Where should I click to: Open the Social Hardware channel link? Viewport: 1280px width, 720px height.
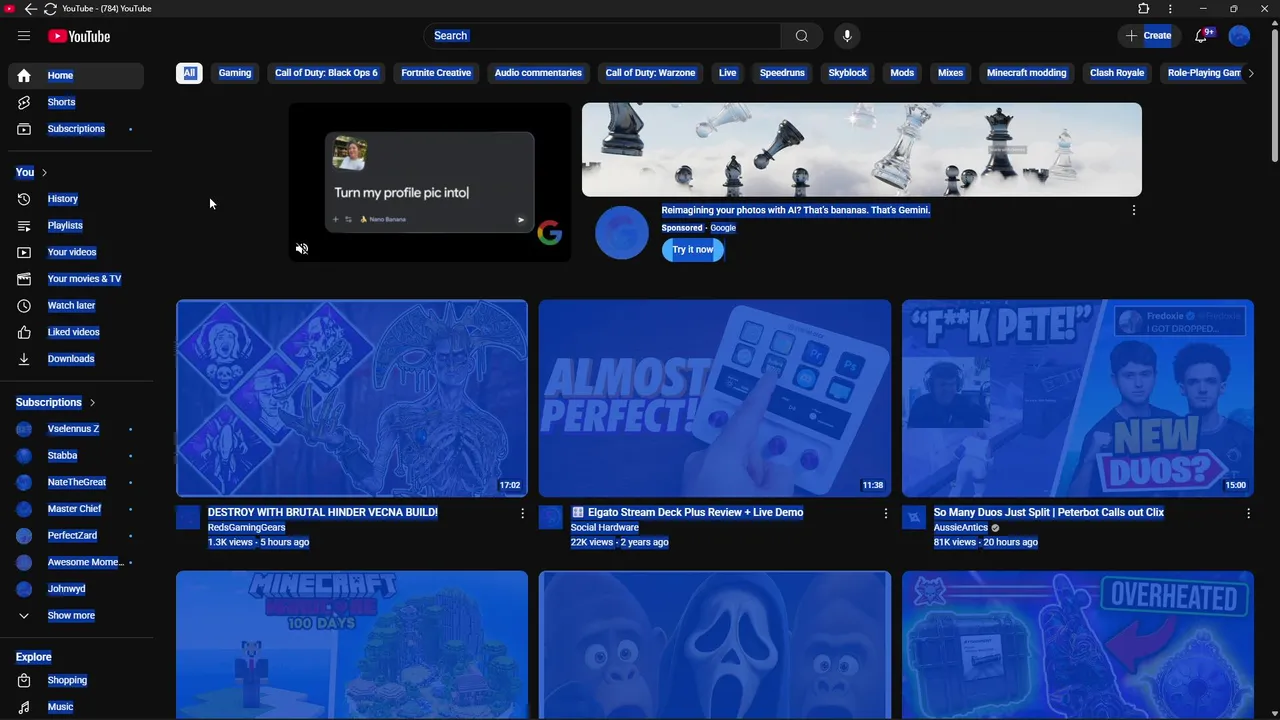coord(605,528)
